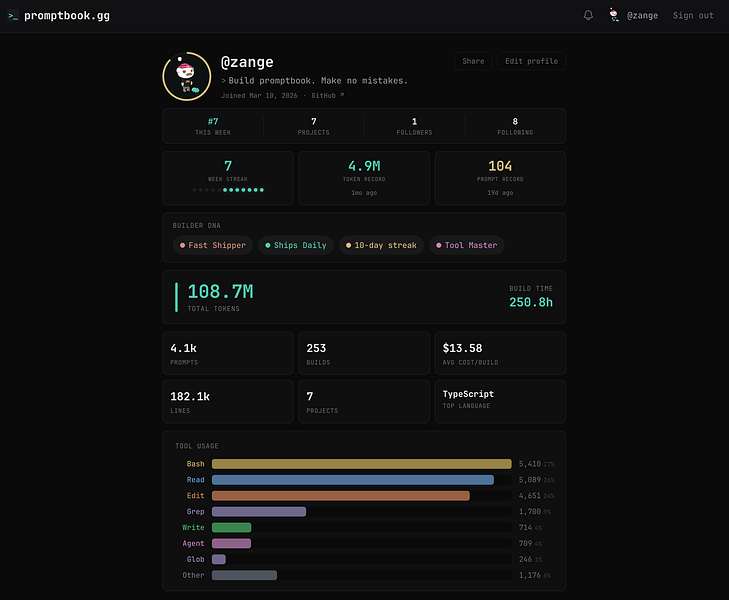The height and width of the screenshot is (600, 729).
Task: Click the Bash usage bar
Action: (x=362, y=464)
